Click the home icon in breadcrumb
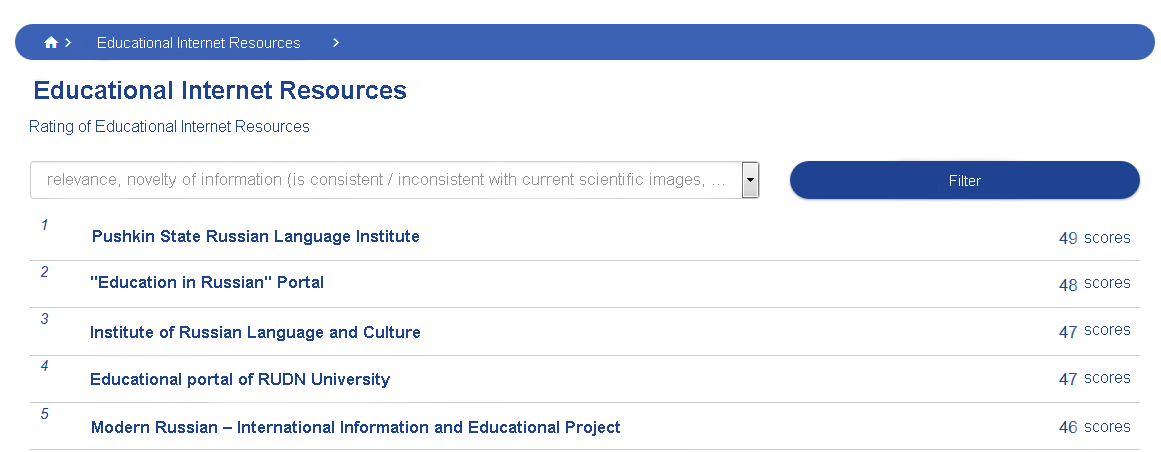 coord(50,43)
